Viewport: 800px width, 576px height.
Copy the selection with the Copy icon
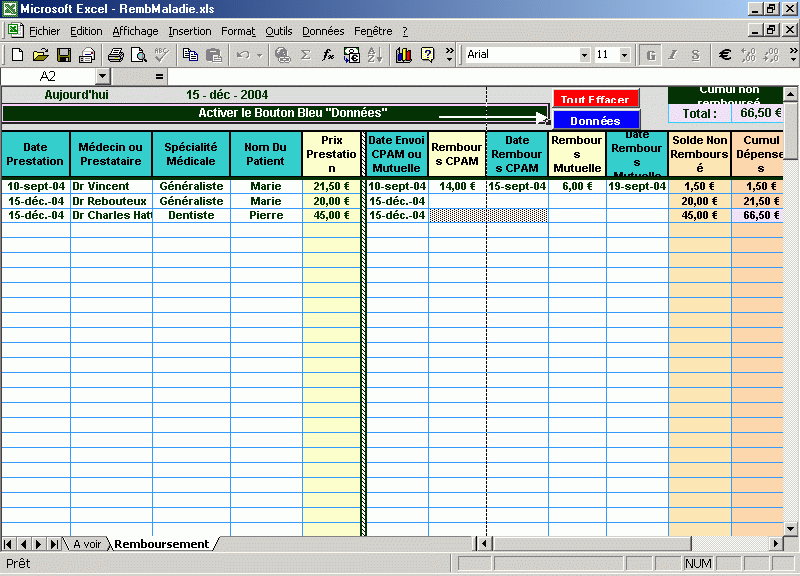point(190,55)
